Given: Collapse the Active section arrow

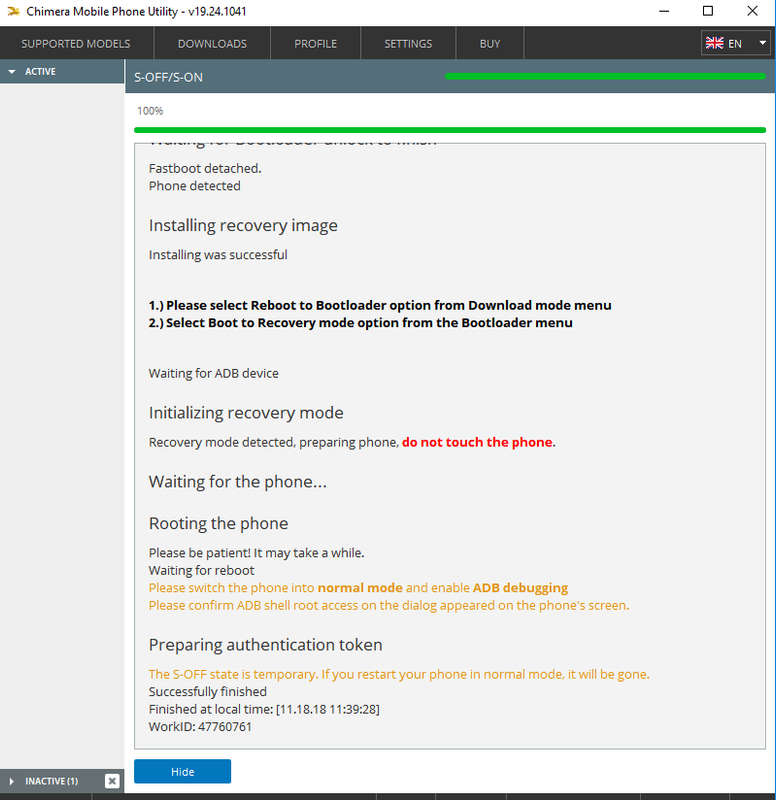Looking at the screenshot, I should coord(12,71).
